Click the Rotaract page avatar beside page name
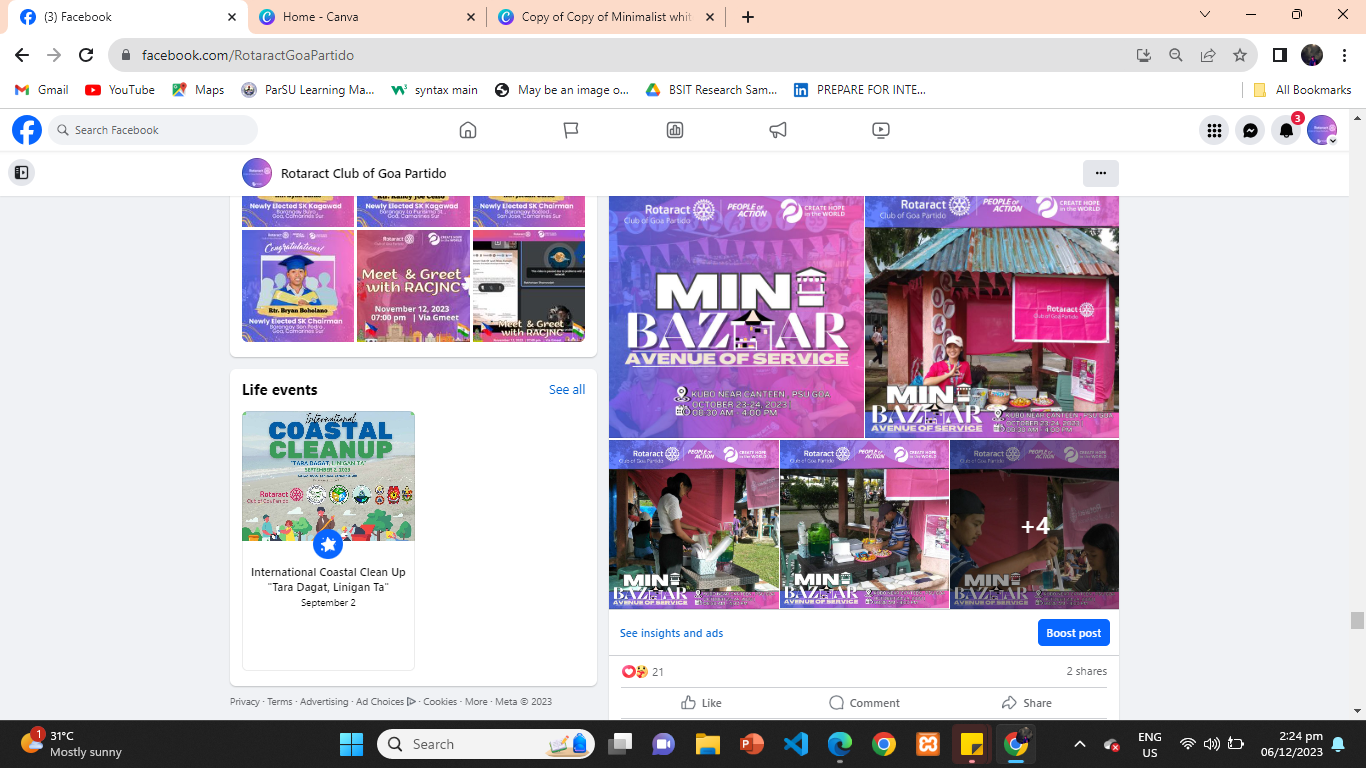Viewport: 1366px width, 768px height. point(257,173)
